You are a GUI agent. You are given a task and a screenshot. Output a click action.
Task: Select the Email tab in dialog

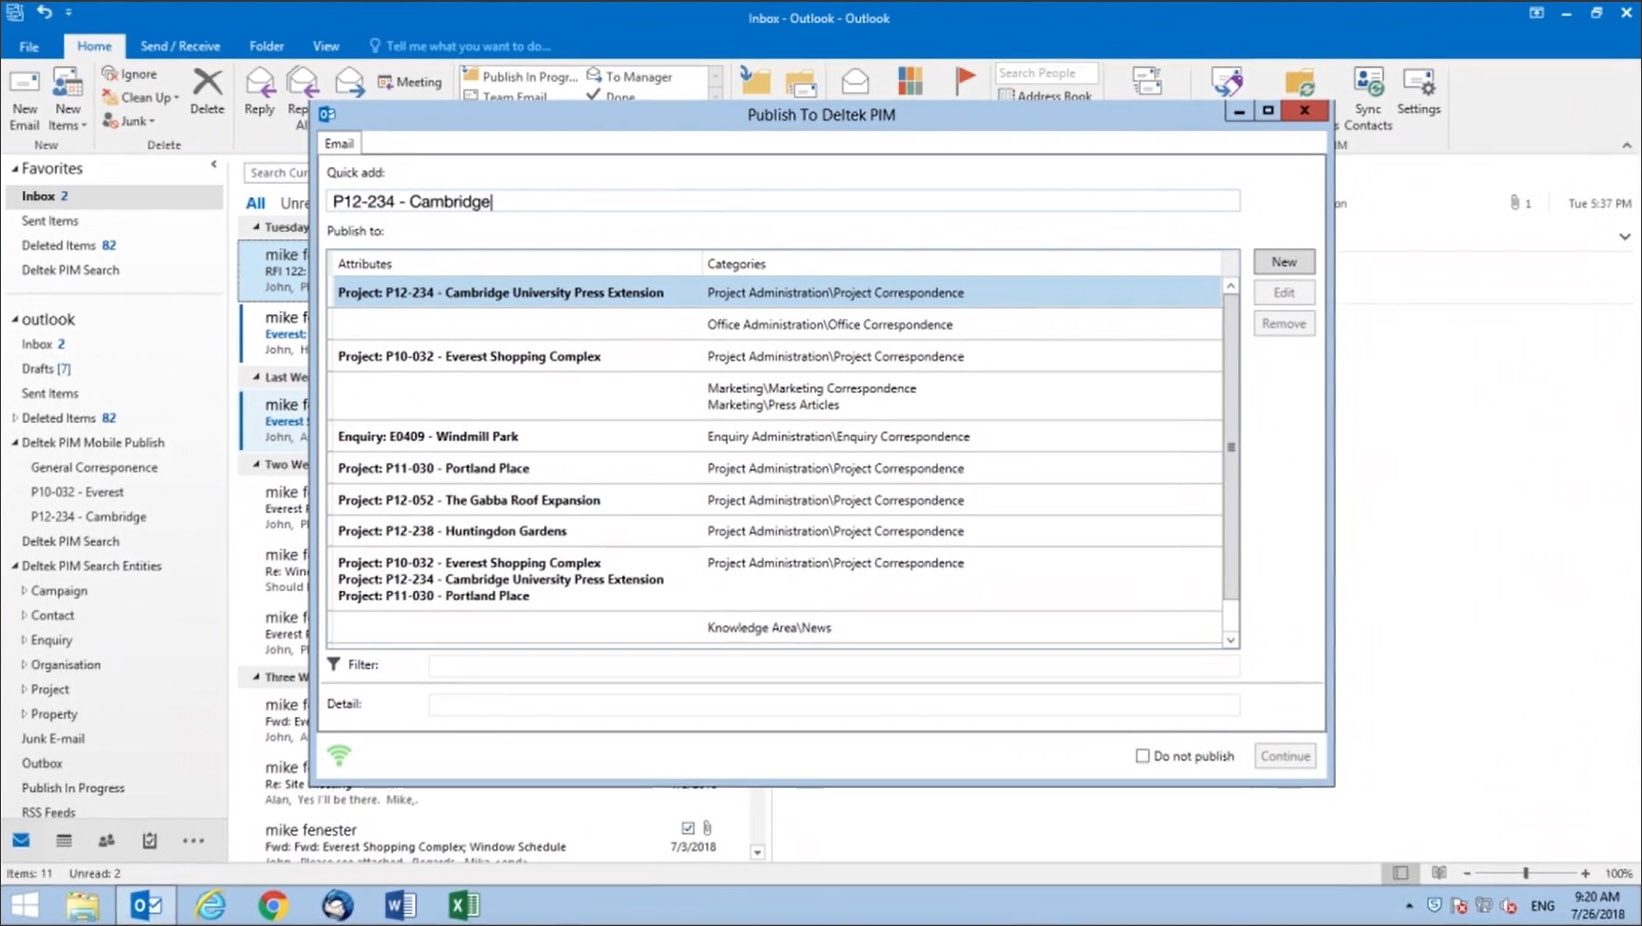point(339,143)
